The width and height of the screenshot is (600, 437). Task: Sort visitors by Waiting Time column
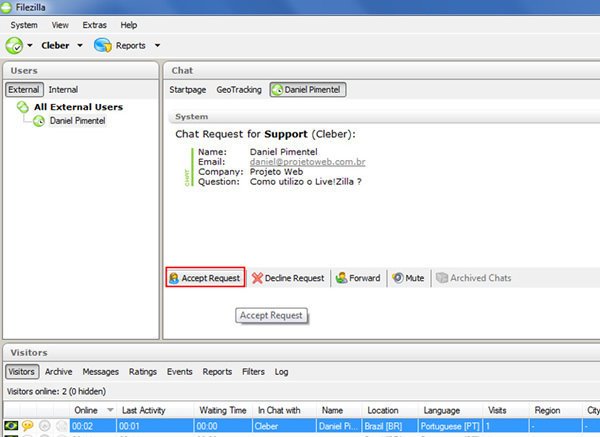(223, 410)
